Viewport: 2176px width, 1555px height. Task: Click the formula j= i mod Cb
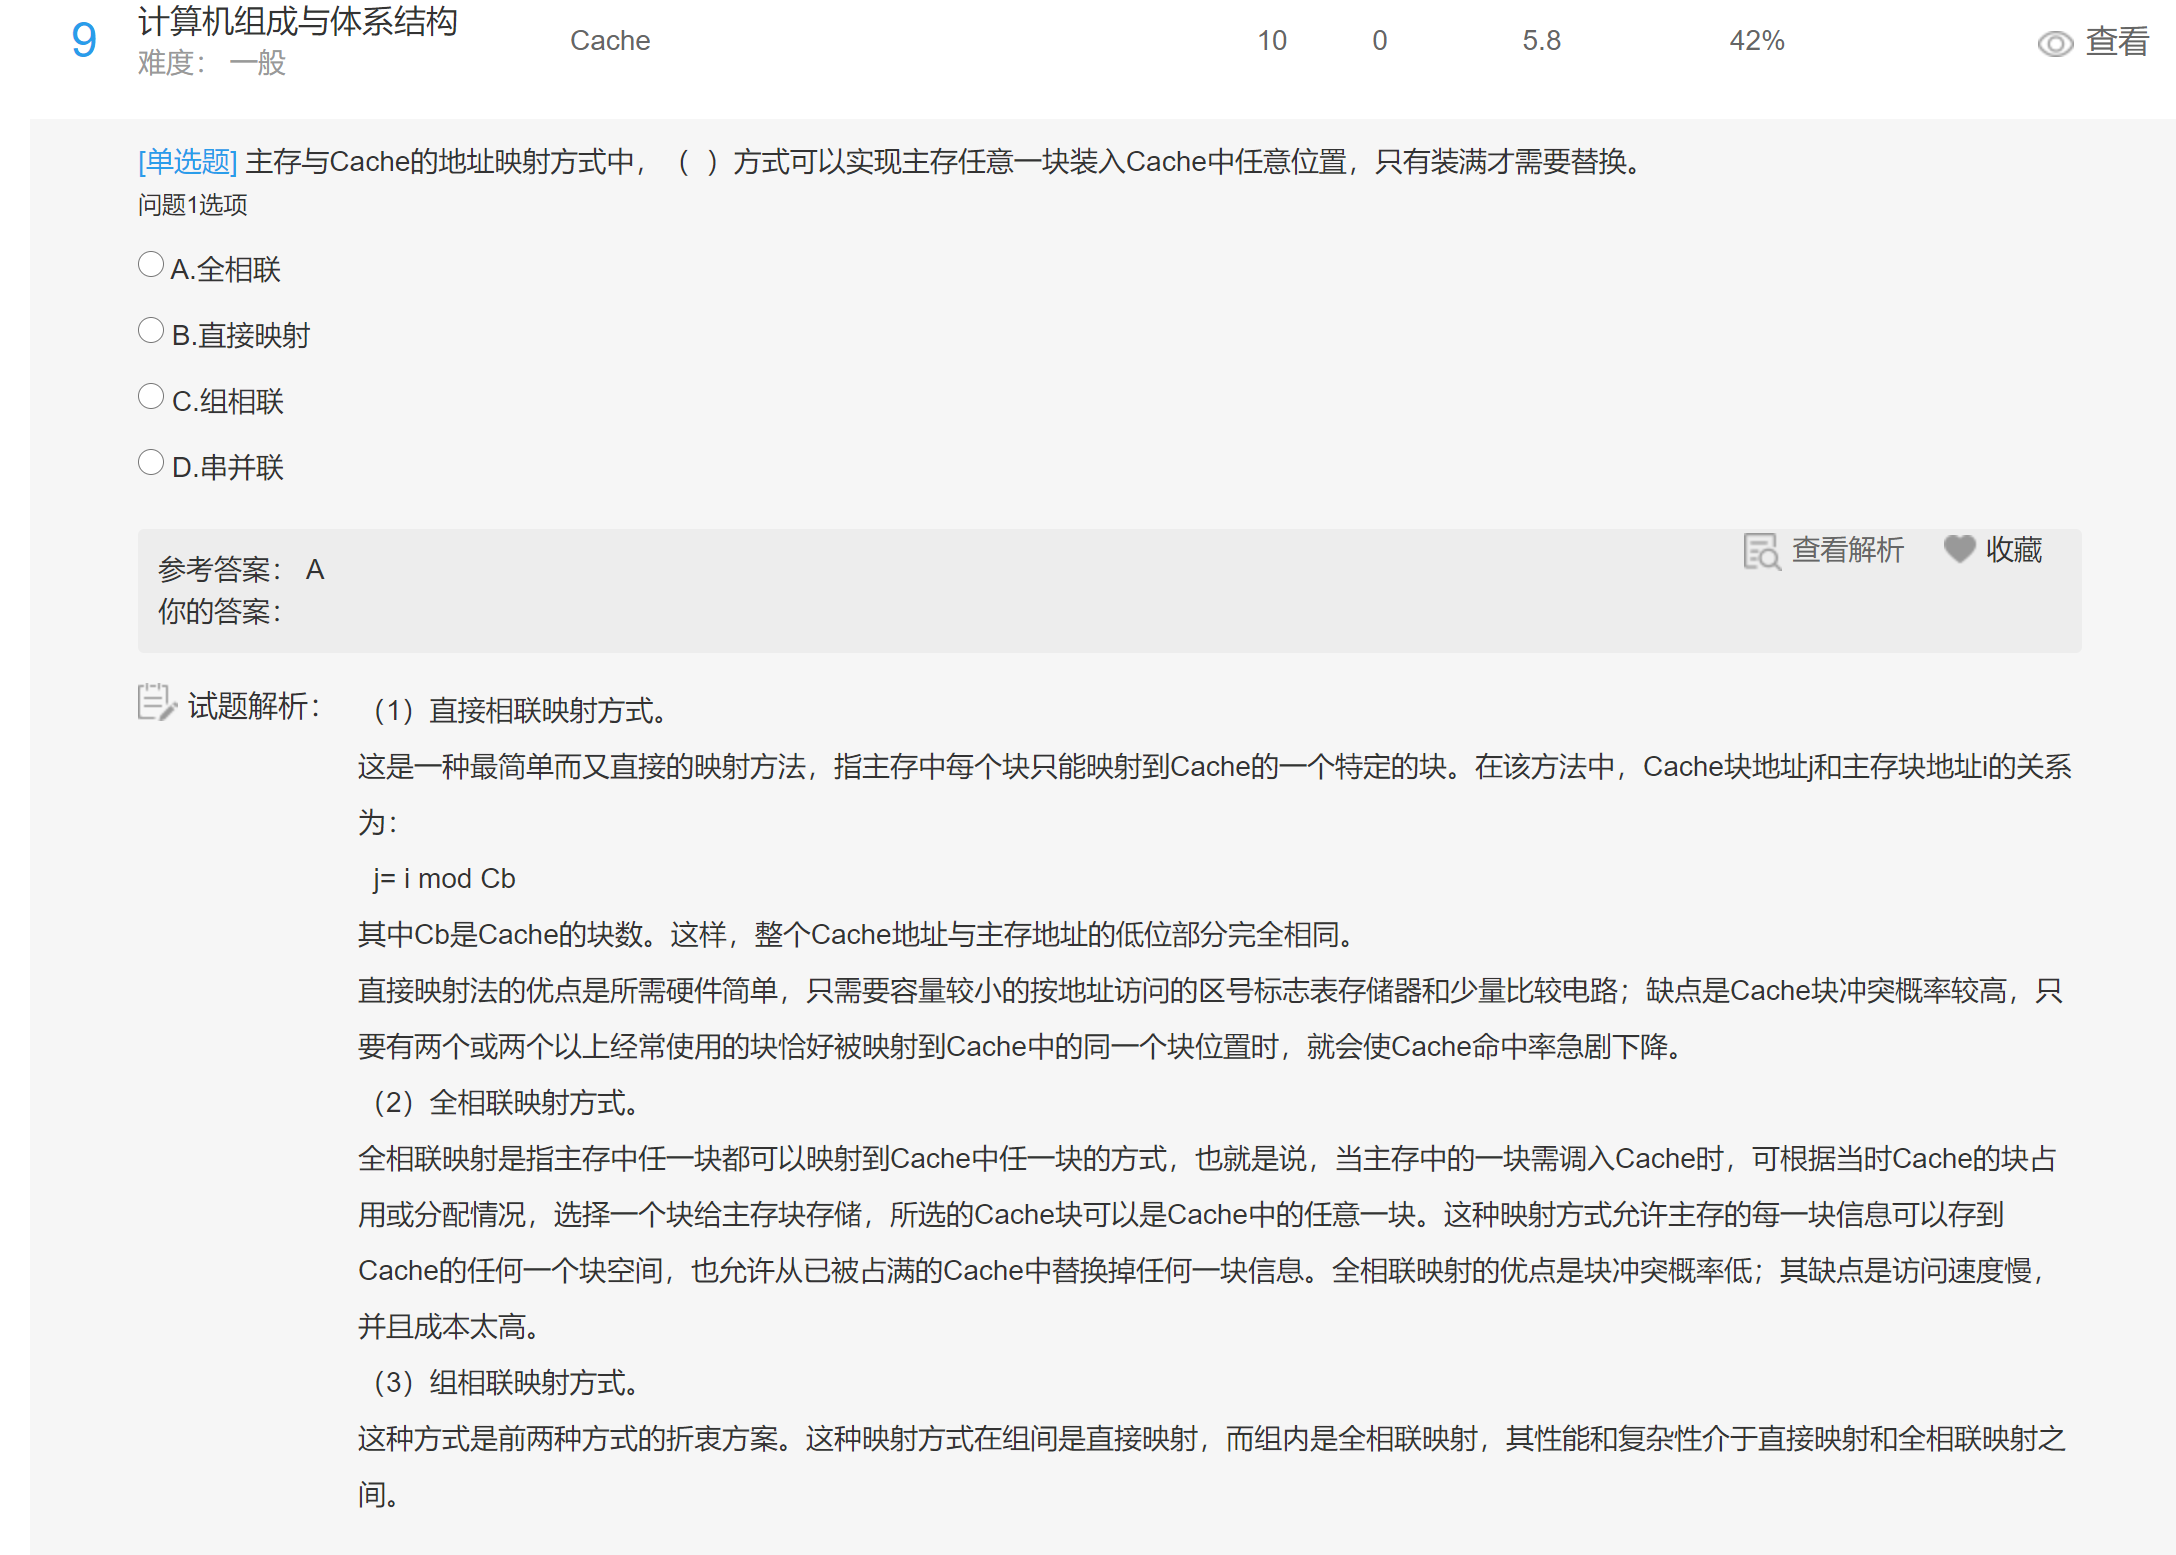pos(444,879)
